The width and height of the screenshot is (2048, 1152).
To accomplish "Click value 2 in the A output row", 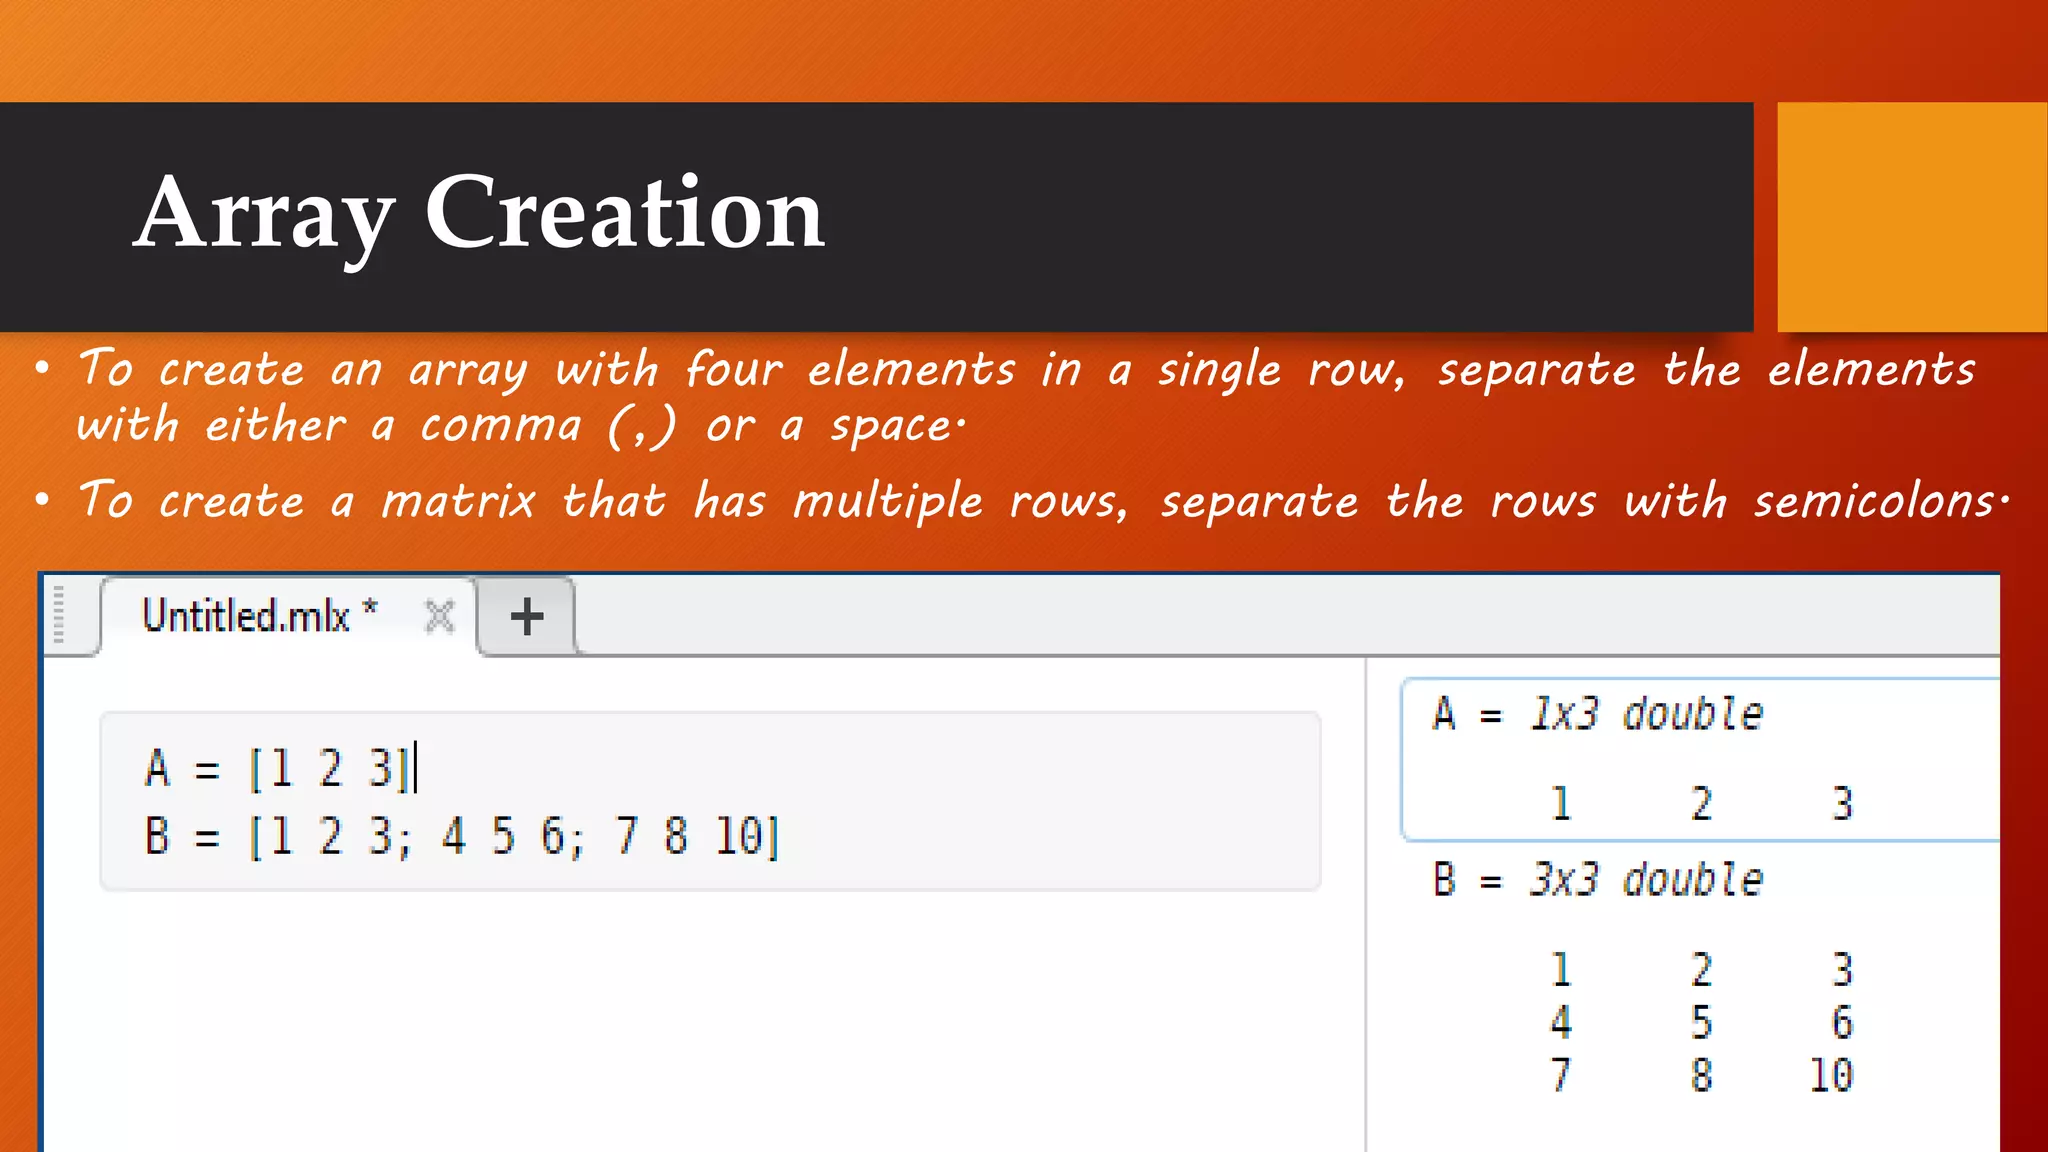I will tap(1701, 804).
